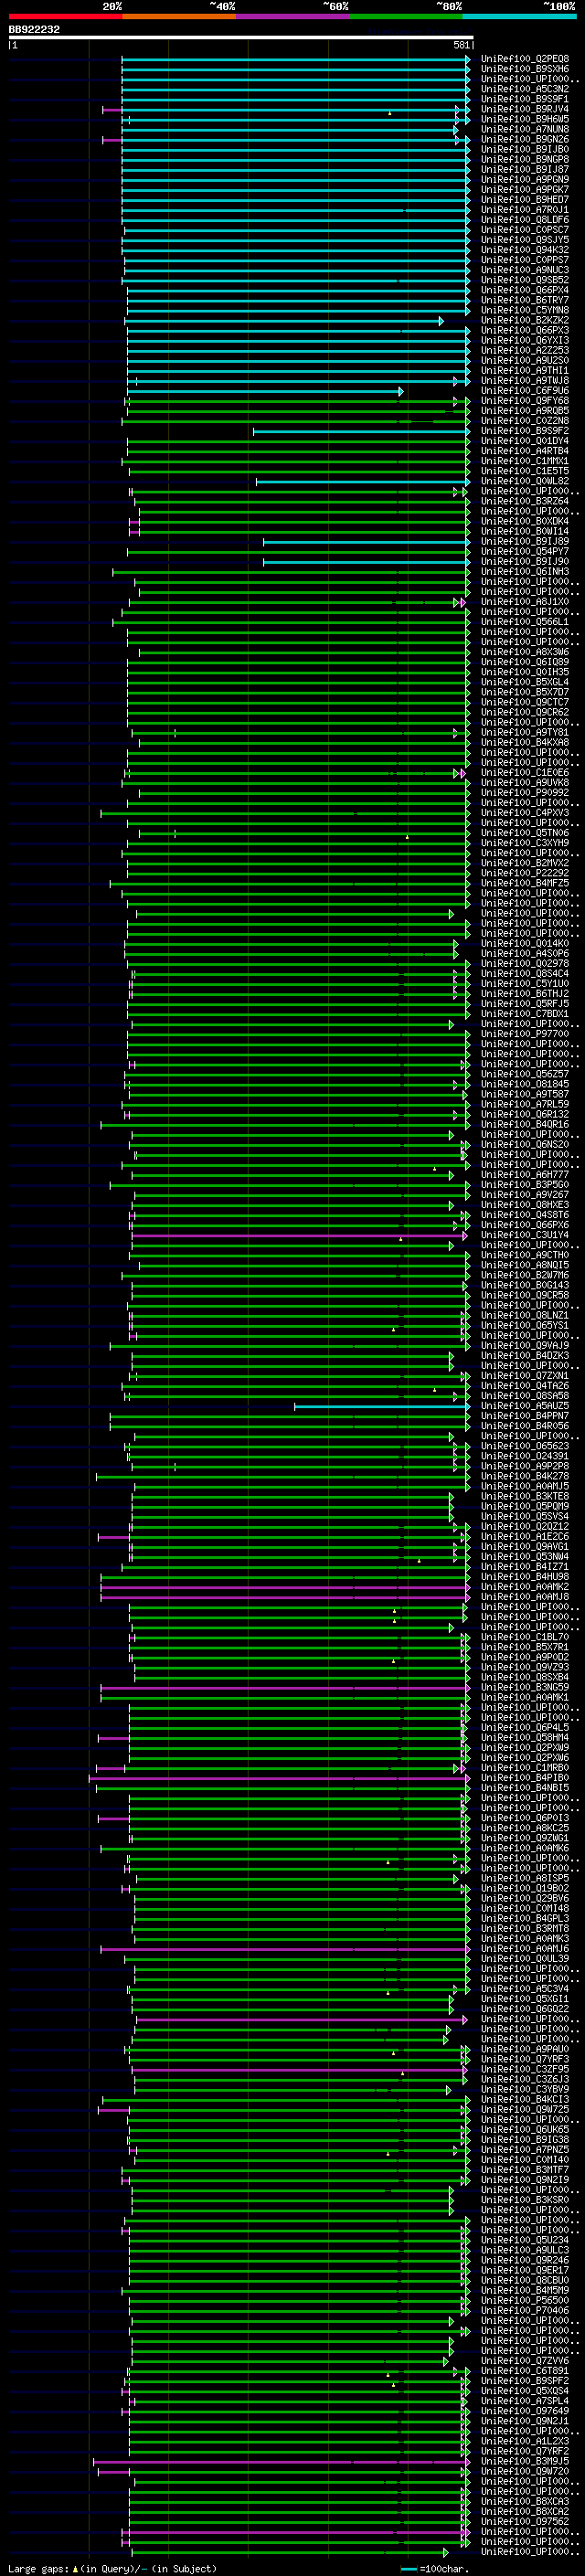Click the white query sequence bar
The width and height of the screenshot is (585, 2576).
click(x=241, y=38)
